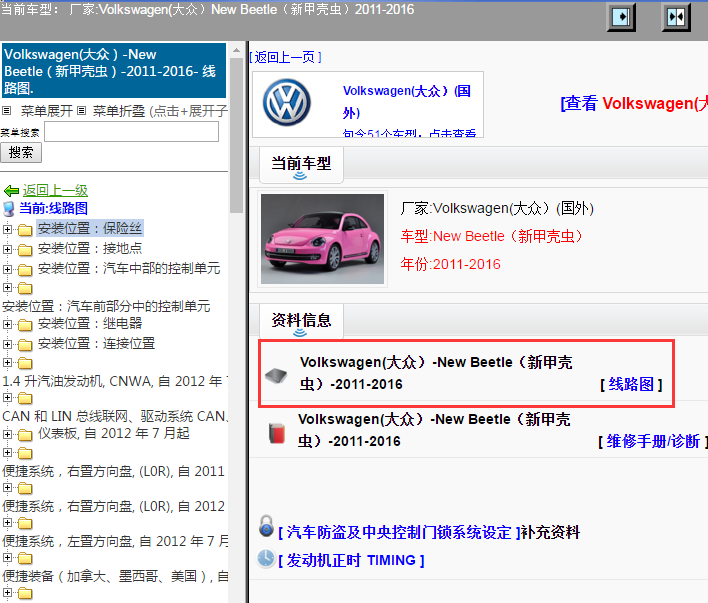This screenshot has width=708, height=603.
Task: Click folder icon of 安装位置:继电器
Action: pos(25,325)
